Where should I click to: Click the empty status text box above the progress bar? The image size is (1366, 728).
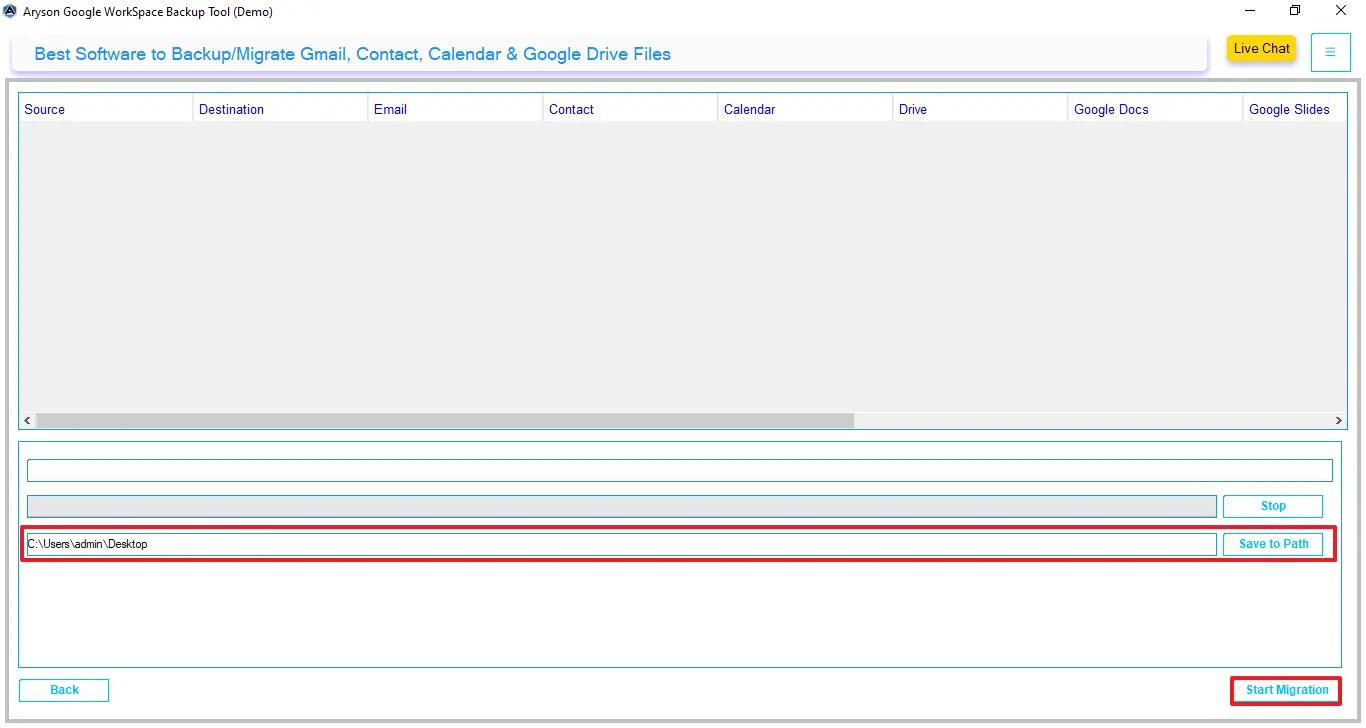click(680, 469)
